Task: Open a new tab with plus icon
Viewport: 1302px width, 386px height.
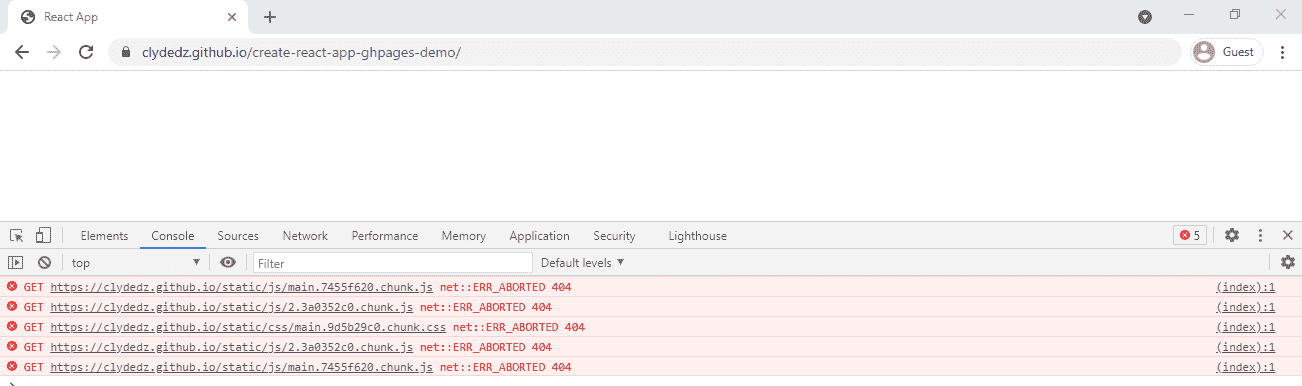Action: 270,17
